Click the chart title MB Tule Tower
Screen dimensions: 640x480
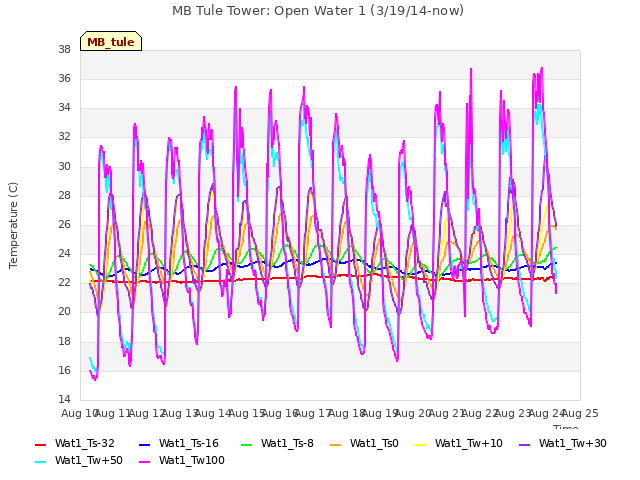click(318, 11)
